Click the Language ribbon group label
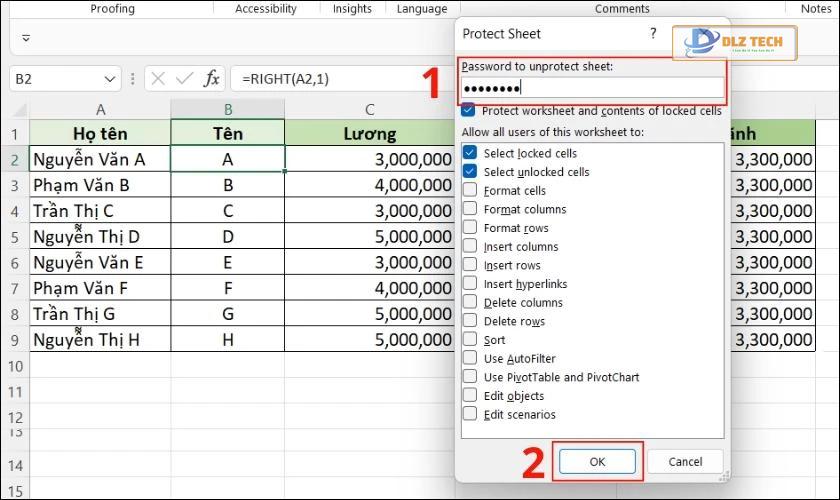 422,9
